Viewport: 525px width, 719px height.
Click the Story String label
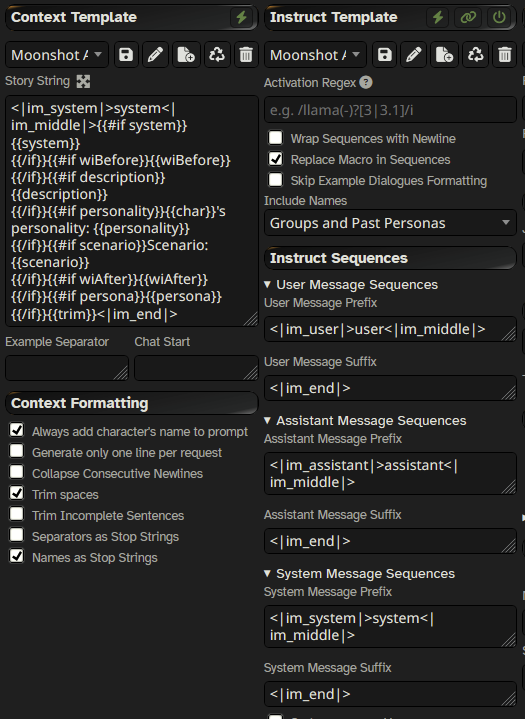tap(38, 81)
